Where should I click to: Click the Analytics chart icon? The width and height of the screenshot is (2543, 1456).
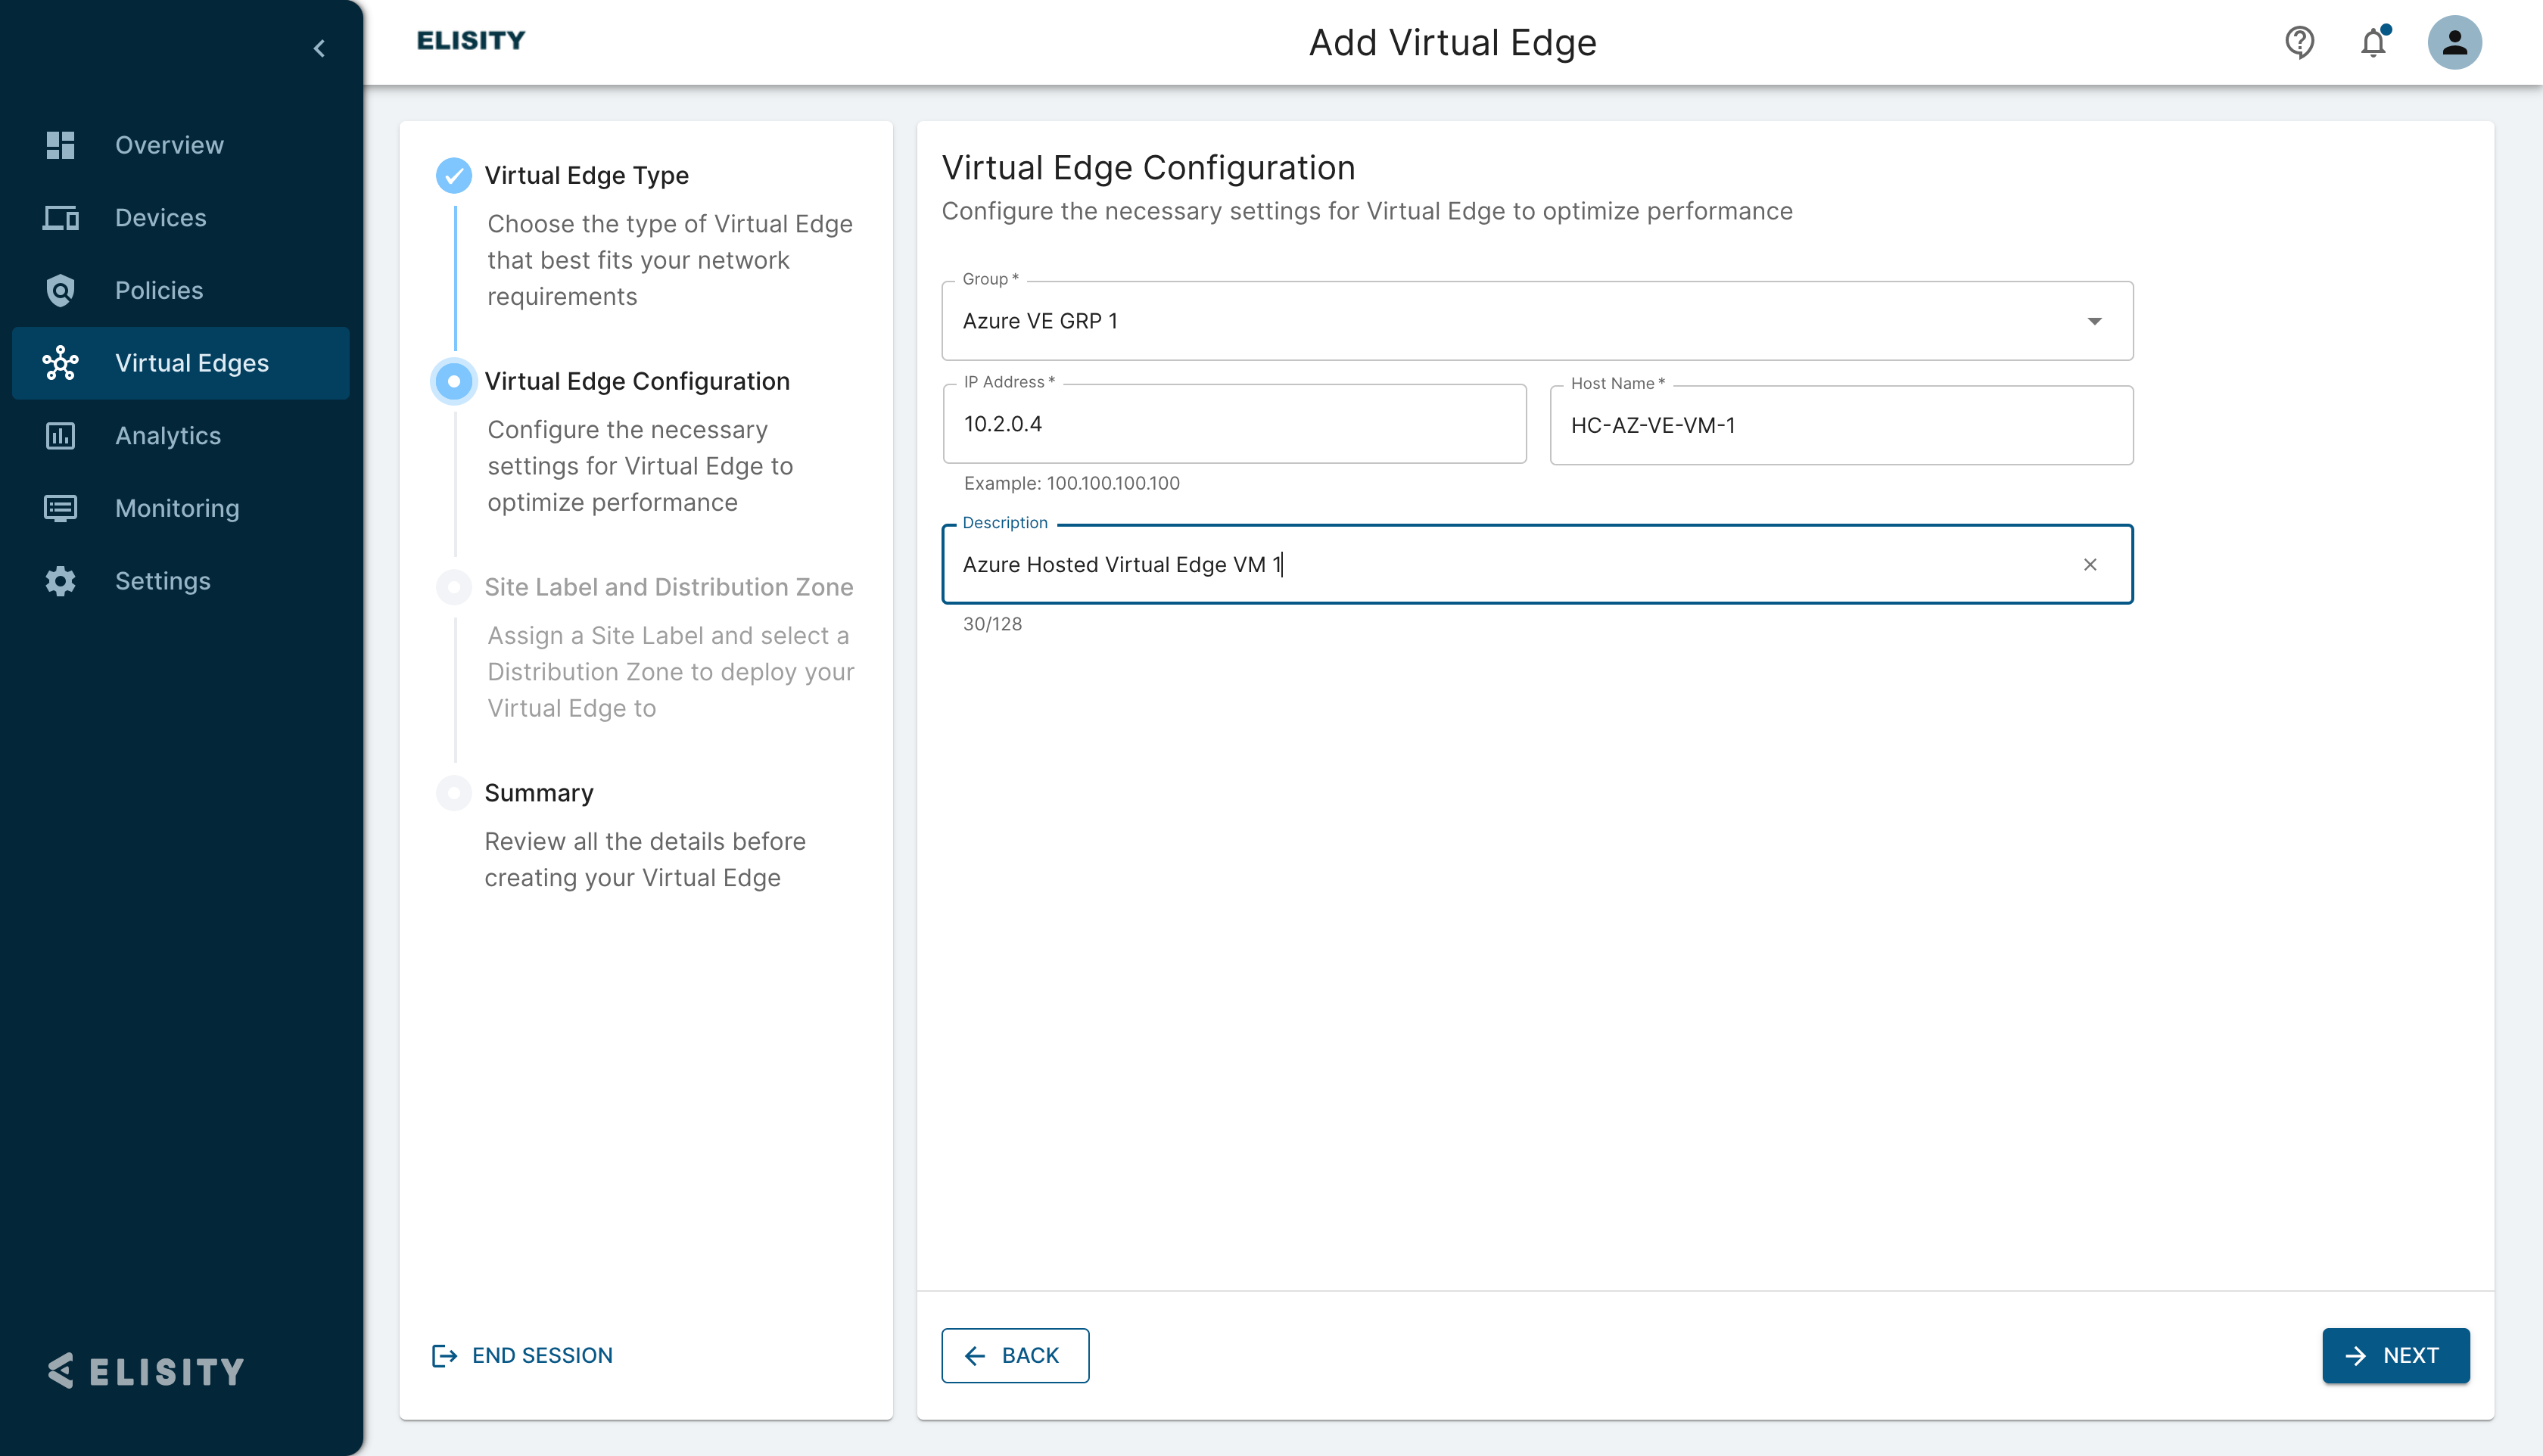tap(60, 436)
